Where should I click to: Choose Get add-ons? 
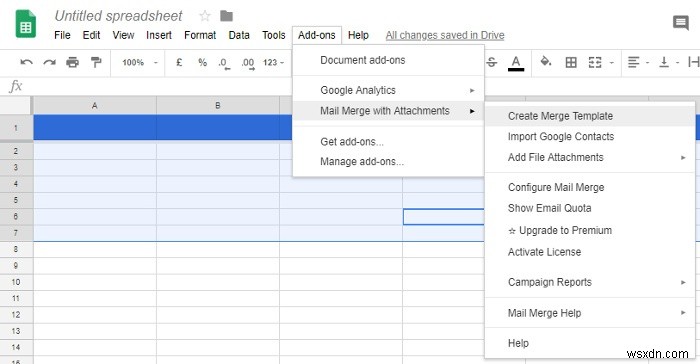click(x=388, y=142)
